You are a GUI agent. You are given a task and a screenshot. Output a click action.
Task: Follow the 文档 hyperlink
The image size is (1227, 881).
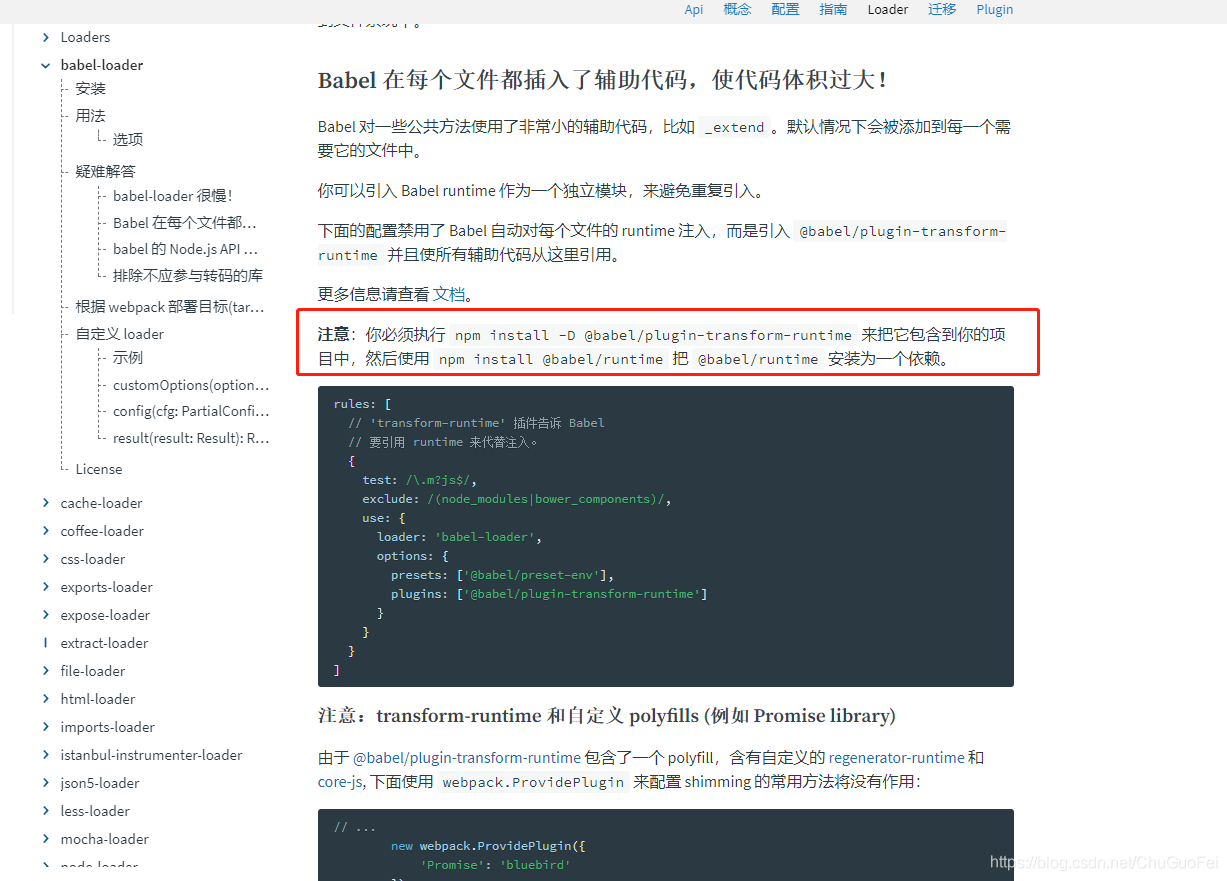449,295
